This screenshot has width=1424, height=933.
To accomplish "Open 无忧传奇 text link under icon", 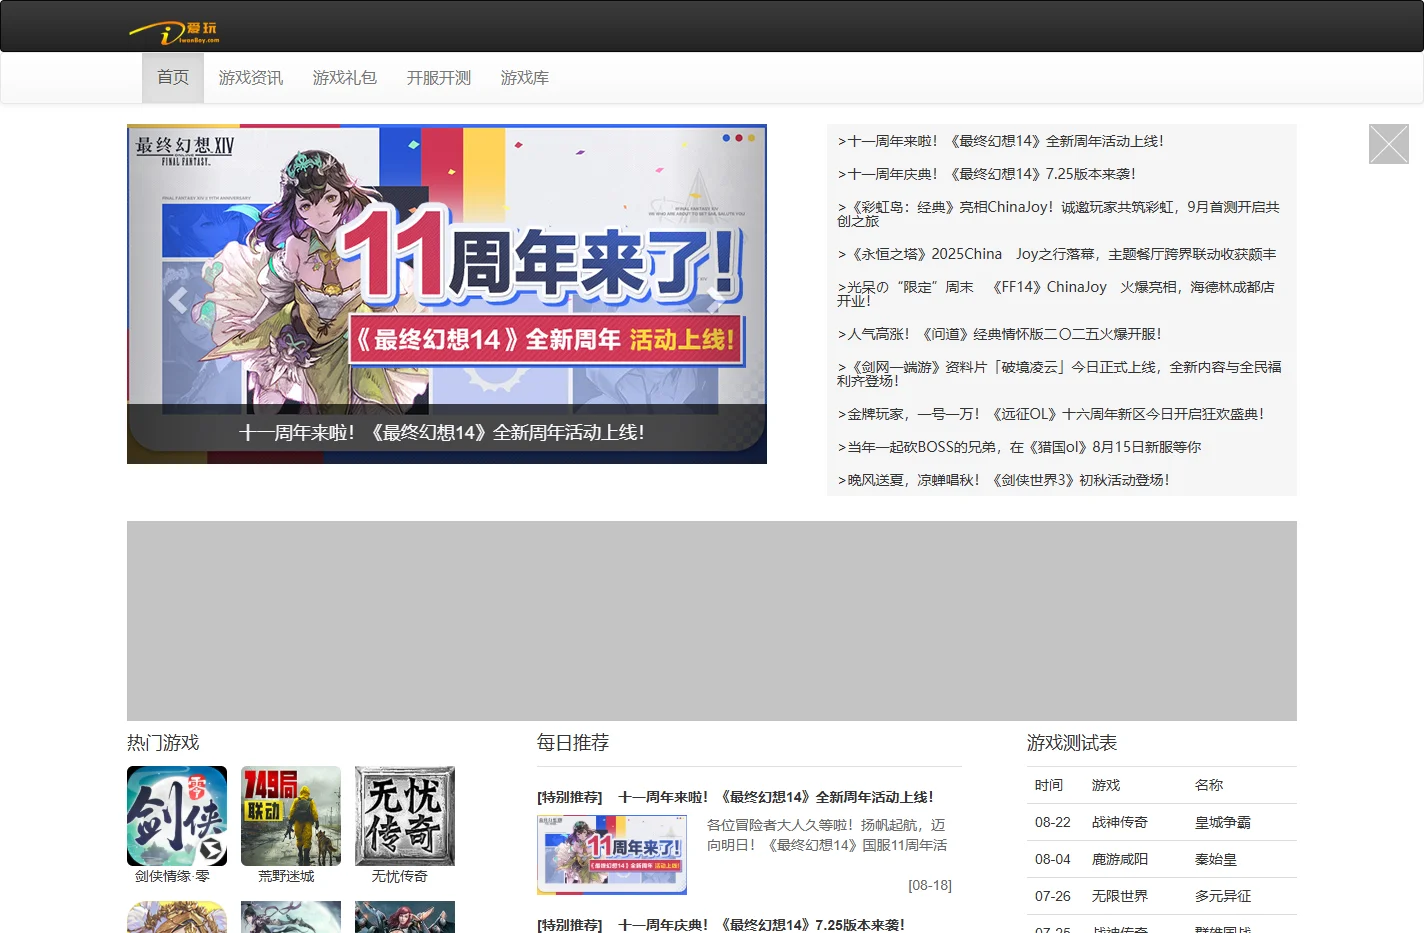I will [400, 876].
